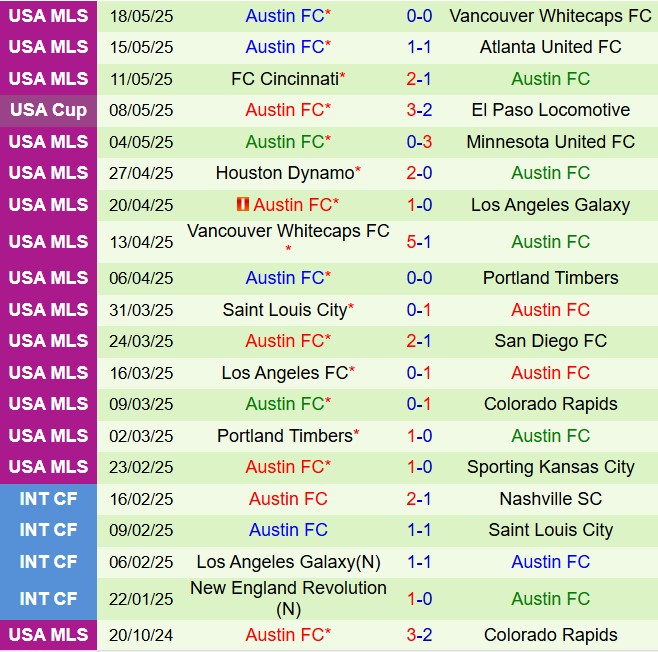The height and width of the screenshot is (652, 658).
Task: Click the INT CF label for Nashville match
Action: click(48, 499)
